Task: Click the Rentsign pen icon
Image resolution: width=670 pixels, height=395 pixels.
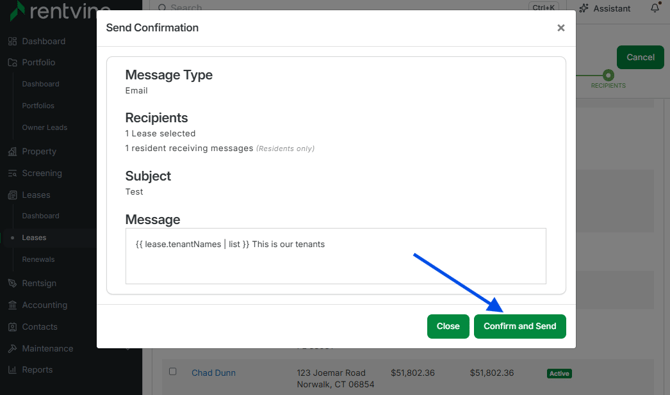Action: click(x=12, y=283)
